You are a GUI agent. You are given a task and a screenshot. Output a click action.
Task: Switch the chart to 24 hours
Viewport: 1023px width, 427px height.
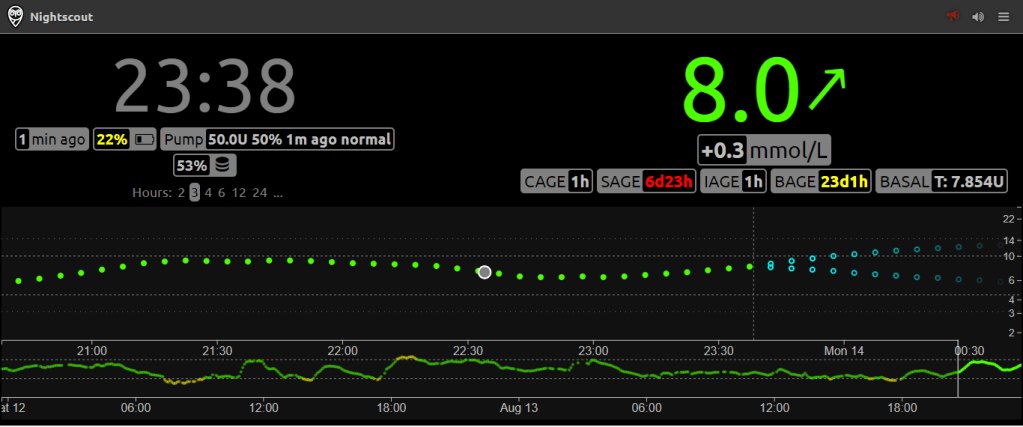260,192
